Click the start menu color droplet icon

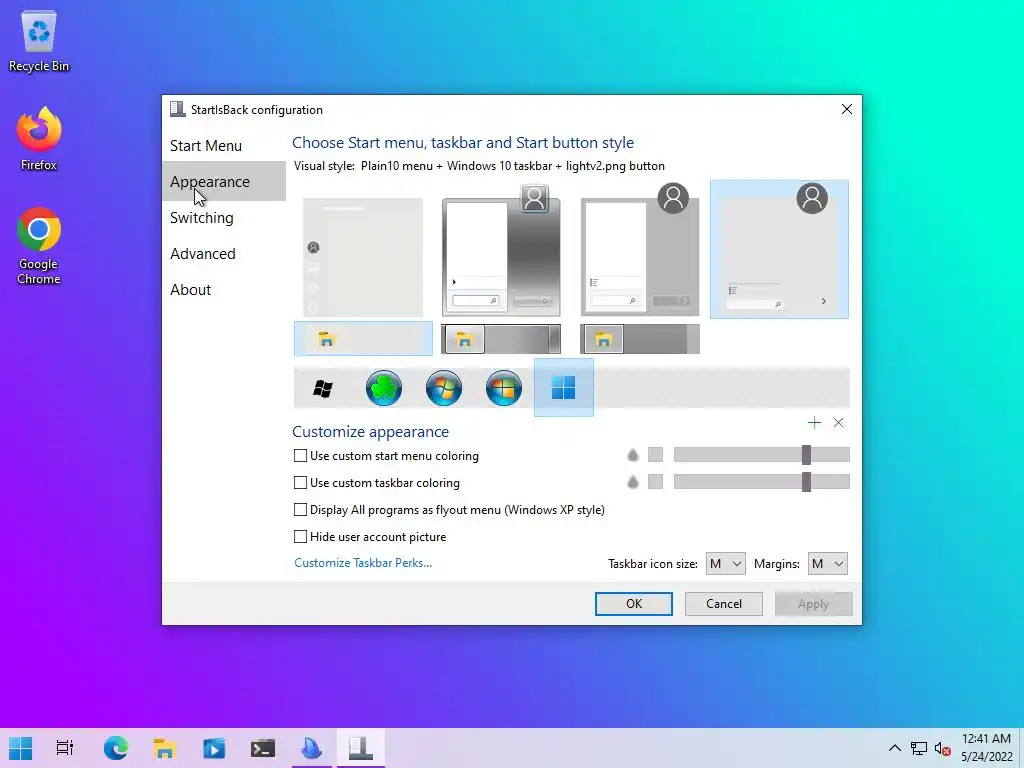point(633,455)
